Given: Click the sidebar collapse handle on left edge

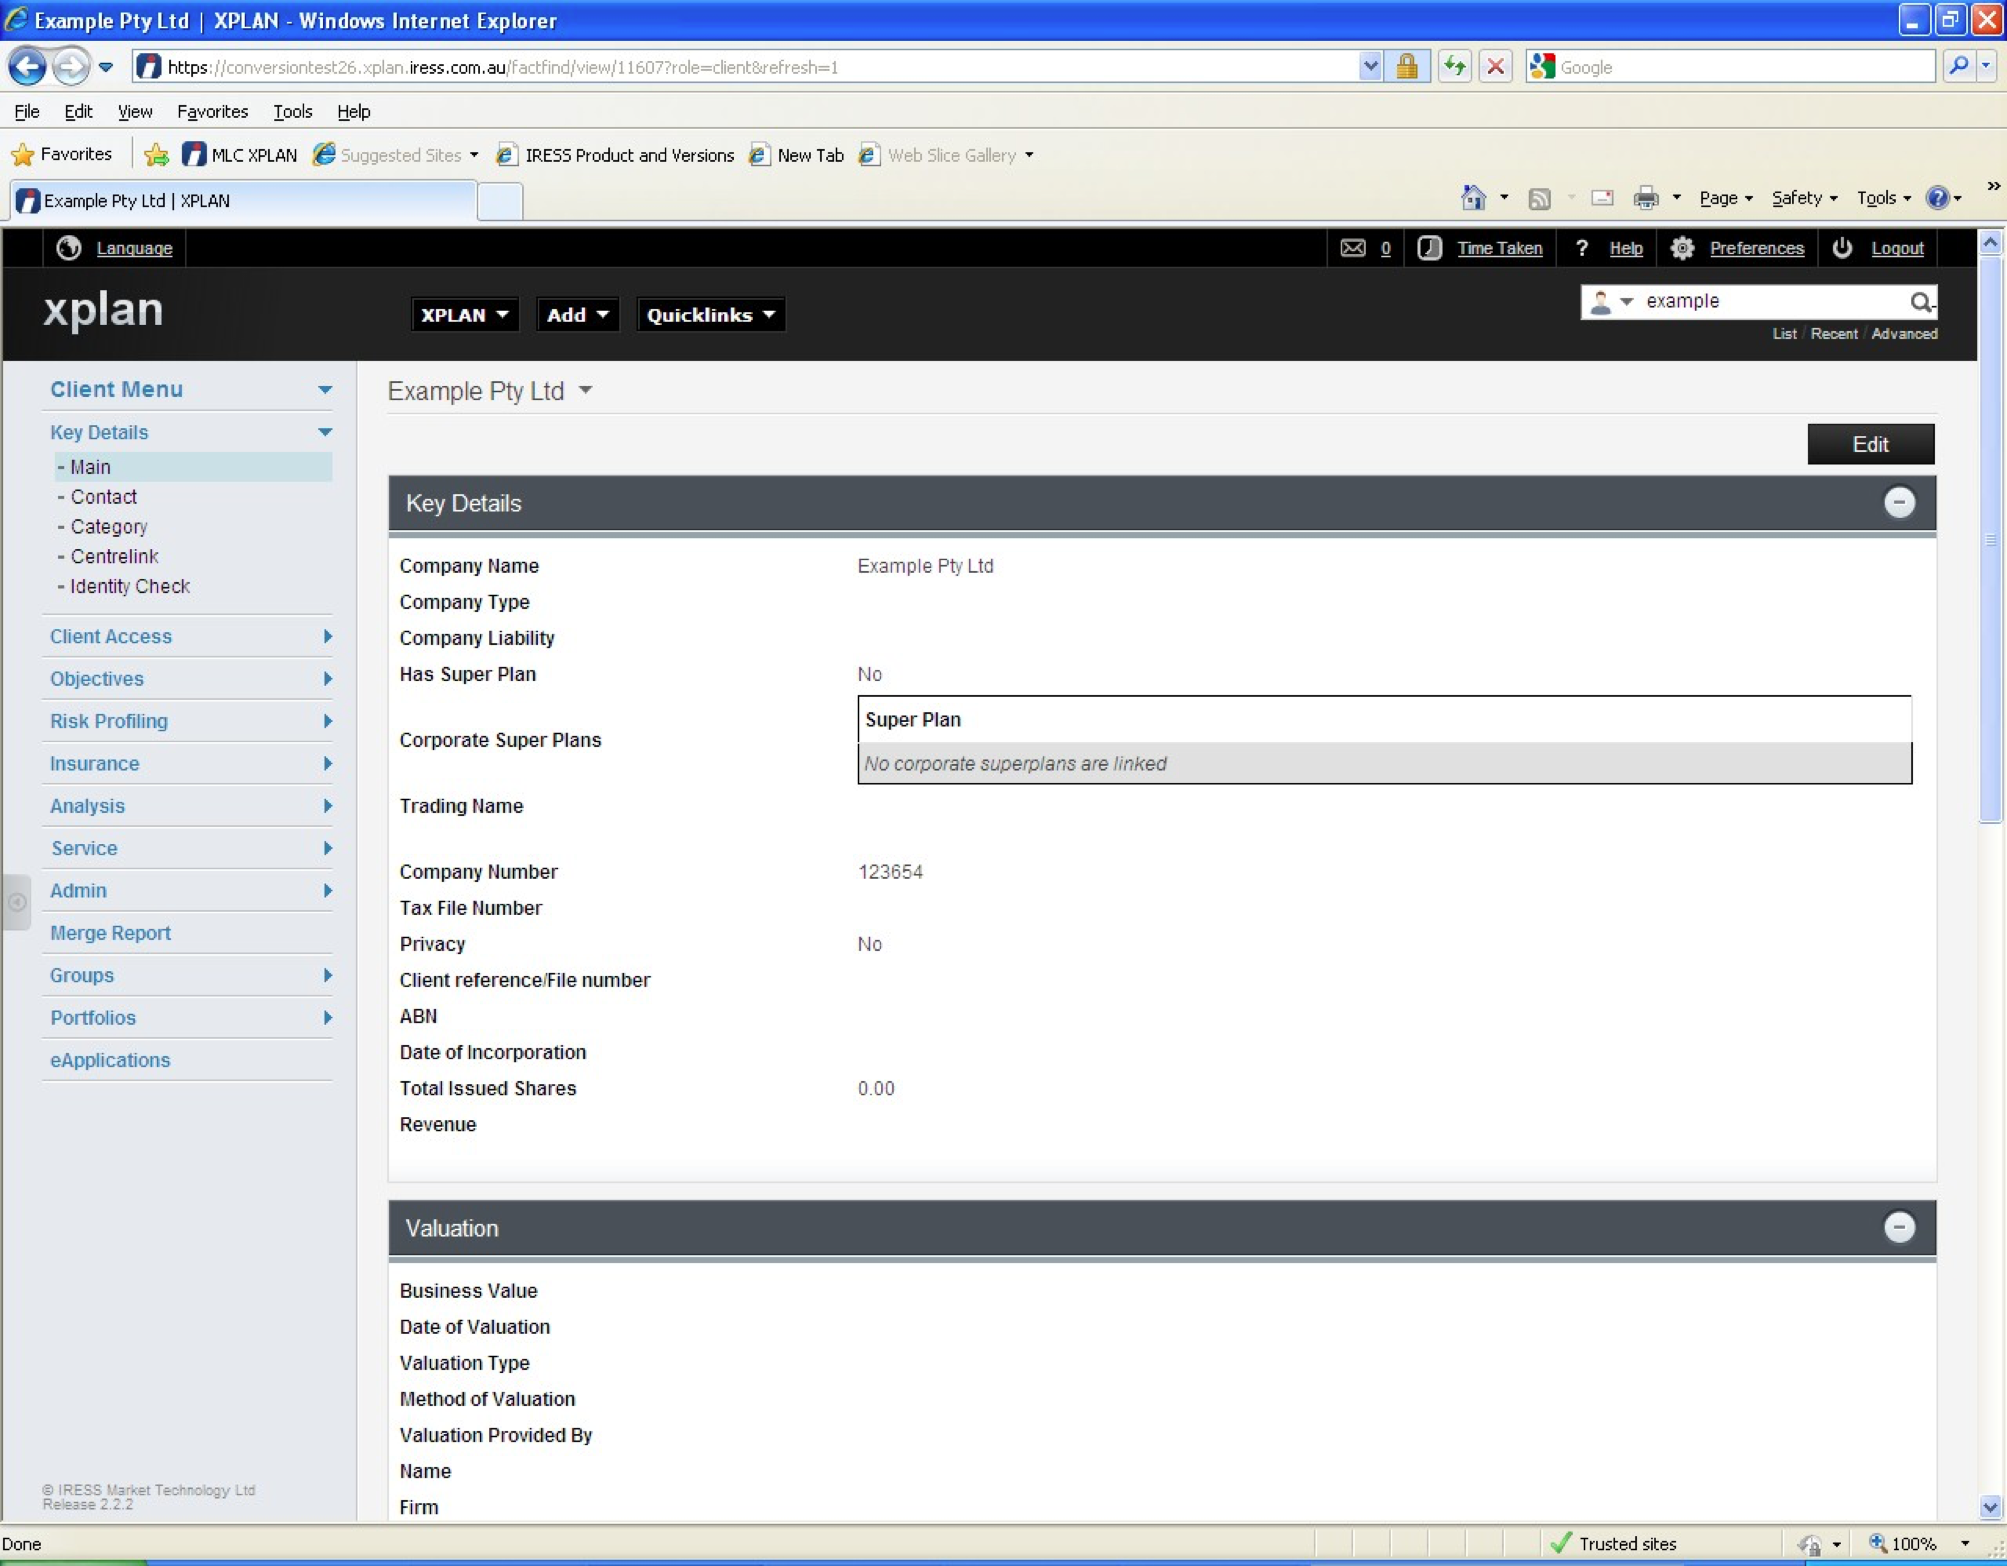Looking at the screenshot, I should pos(17,902).
